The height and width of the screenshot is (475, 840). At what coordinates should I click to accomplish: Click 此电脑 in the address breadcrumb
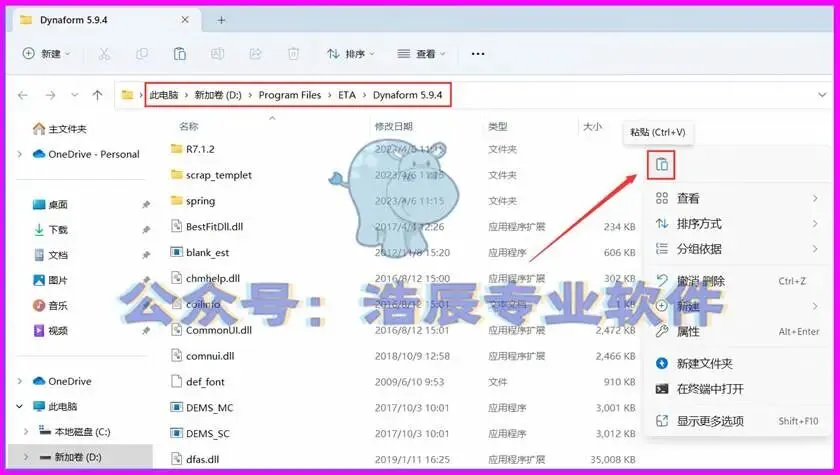[x=164, y=95]
